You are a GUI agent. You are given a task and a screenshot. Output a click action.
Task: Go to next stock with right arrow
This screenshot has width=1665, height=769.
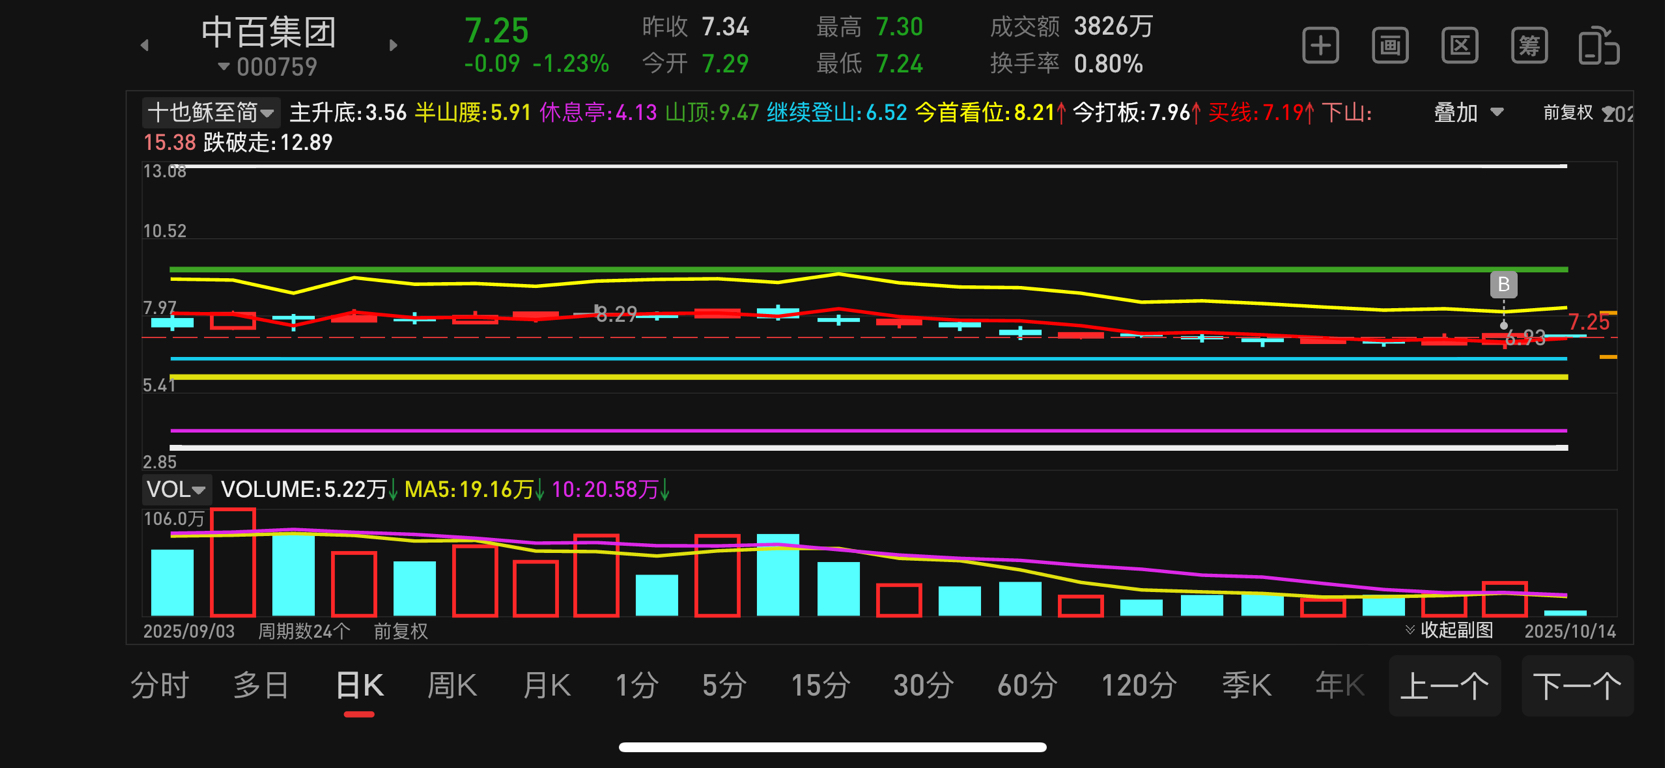click(393, 45)
